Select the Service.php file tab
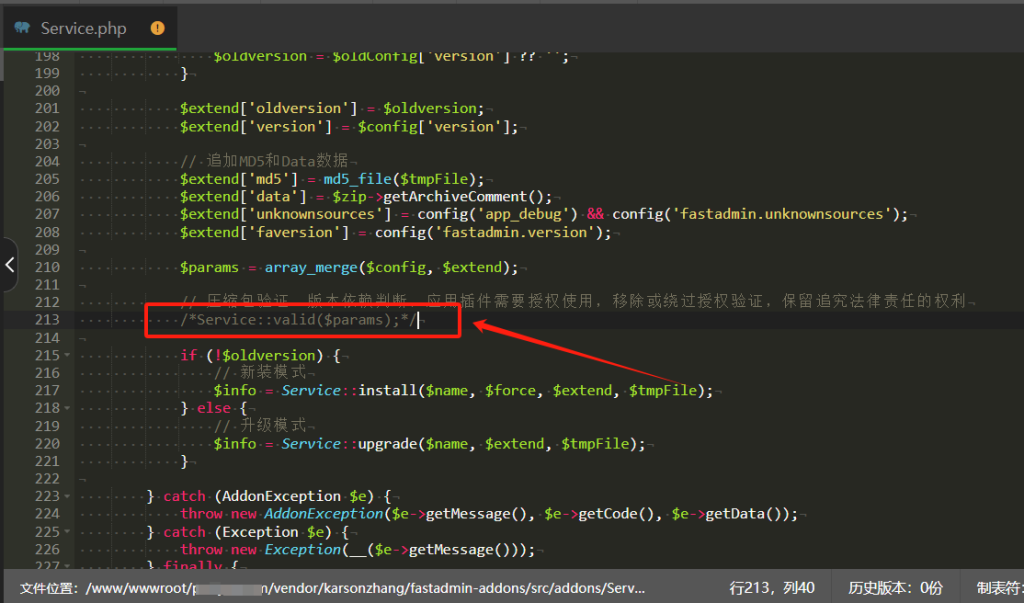 [89, 28]
